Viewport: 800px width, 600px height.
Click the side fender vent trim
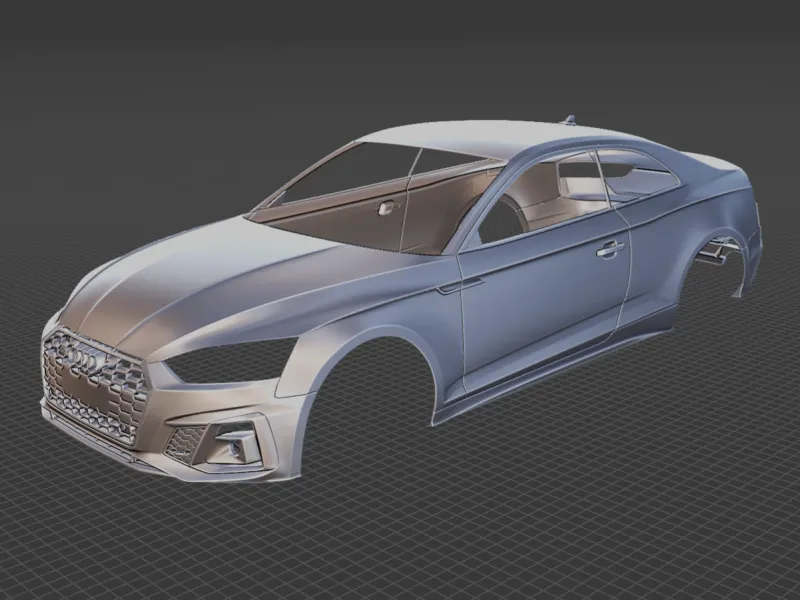pos(460,286)
